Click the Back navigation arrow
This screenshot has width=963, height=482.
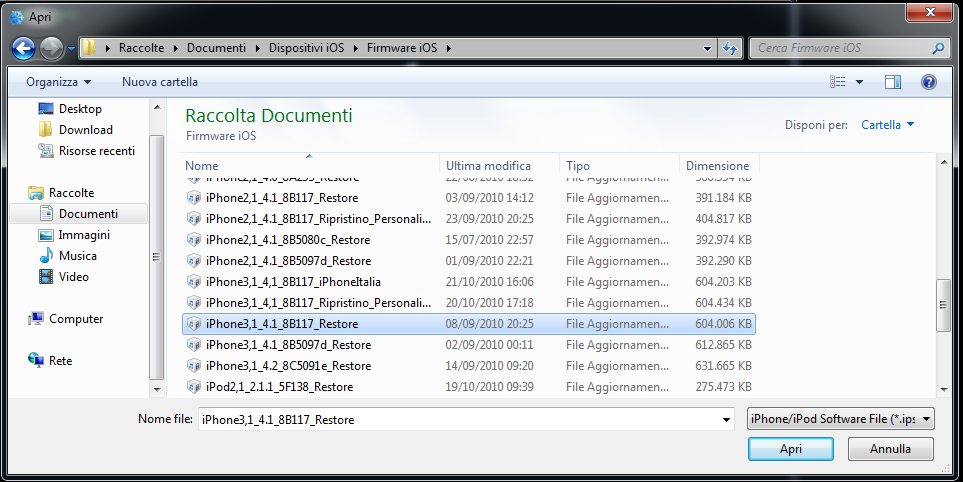[x=23, y=48]
